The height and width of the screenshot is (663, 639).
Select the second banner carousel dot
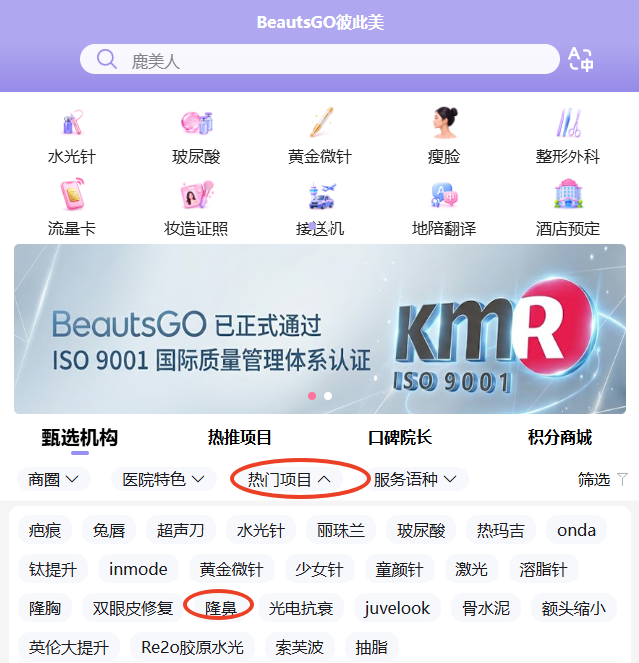coord(328,396)
